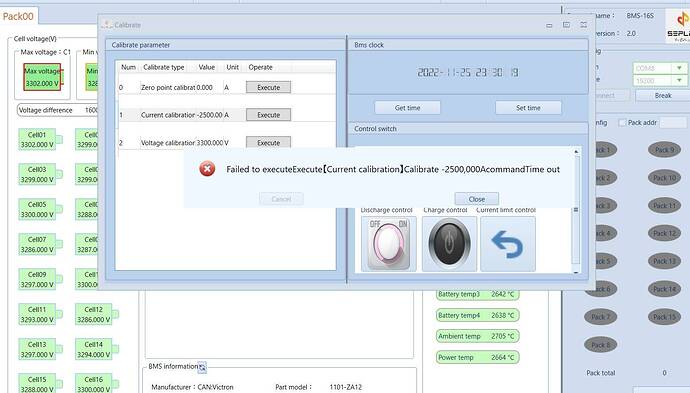Click the Cell12 3286.000 V cell box
Viewport: 690px width, 393px height.
coord(93,314)
